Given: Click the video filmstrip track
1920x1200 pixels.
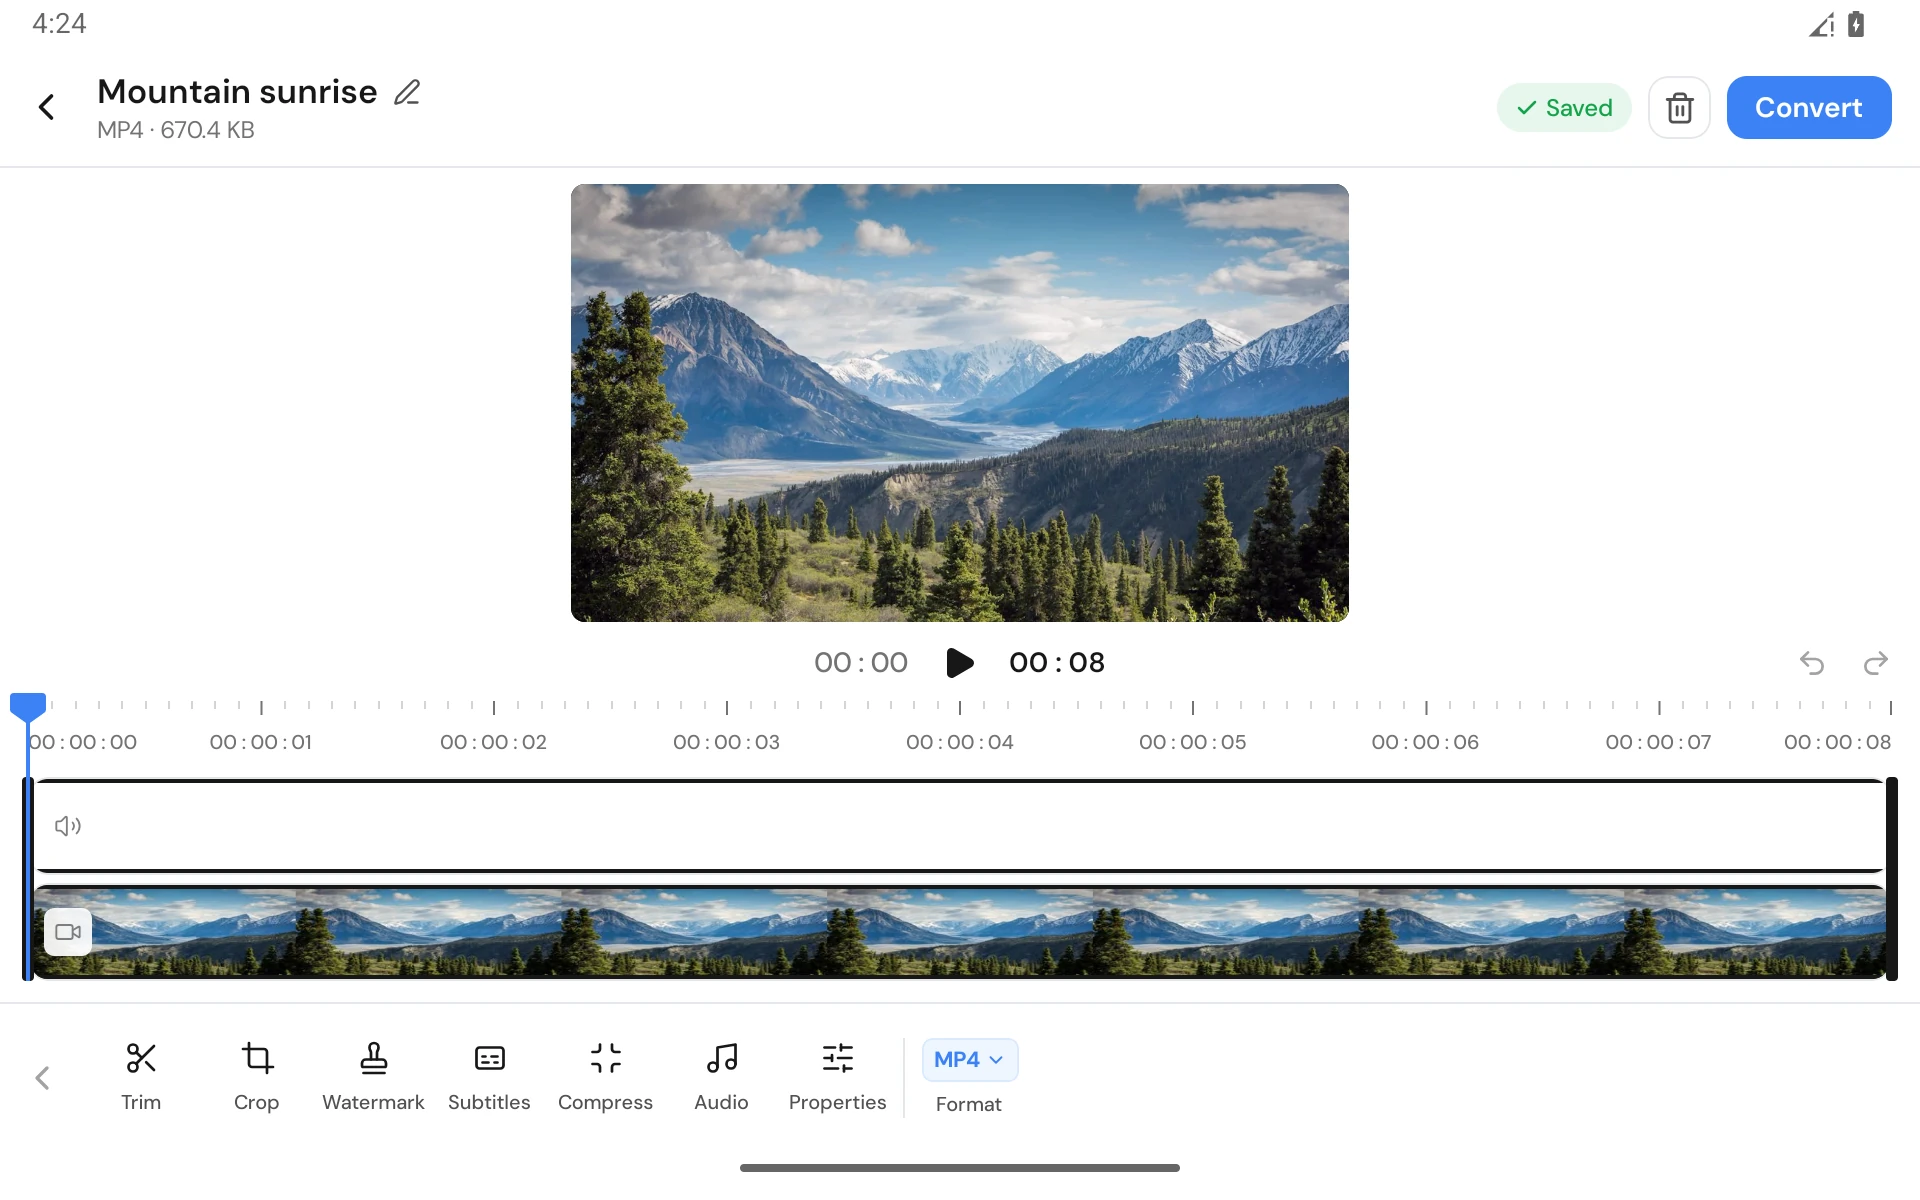Looking at the screenshot, I should pyautogui.click(x=959, y=932).
